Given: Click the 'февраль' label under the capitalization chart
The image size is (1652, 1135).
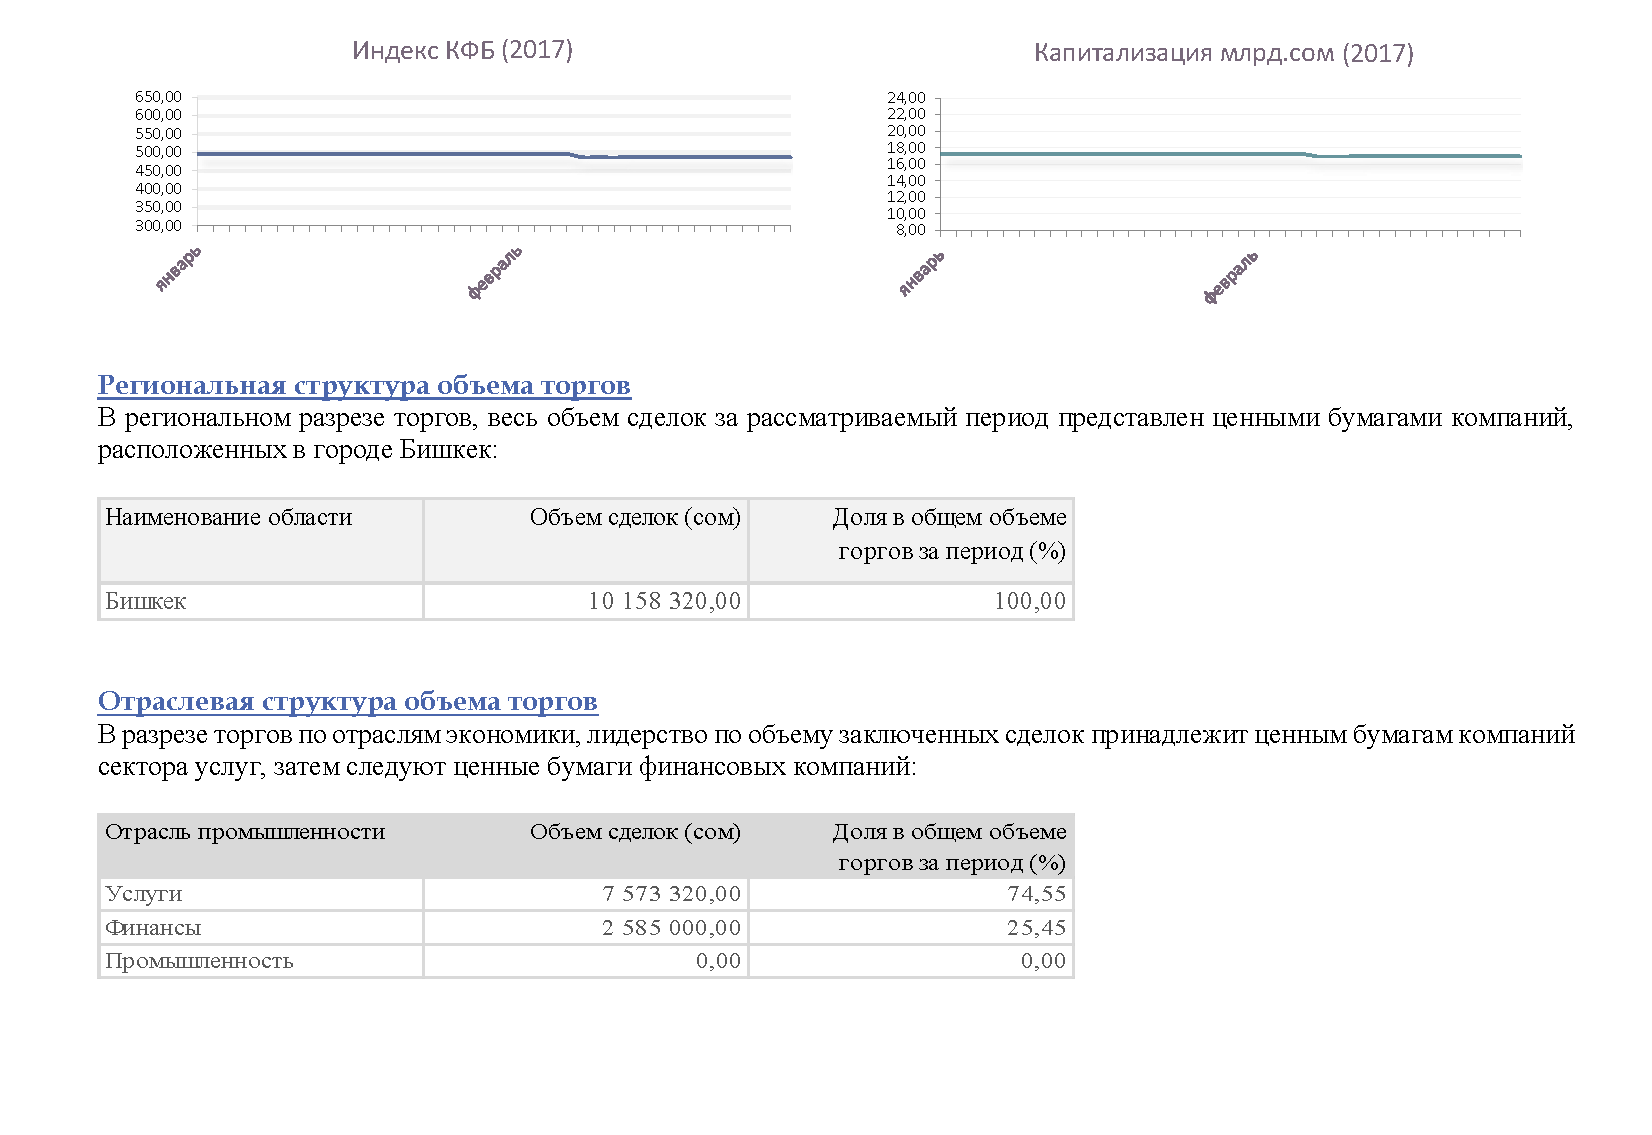Looking at the screenshot, I should click(x=1231, y=277).
